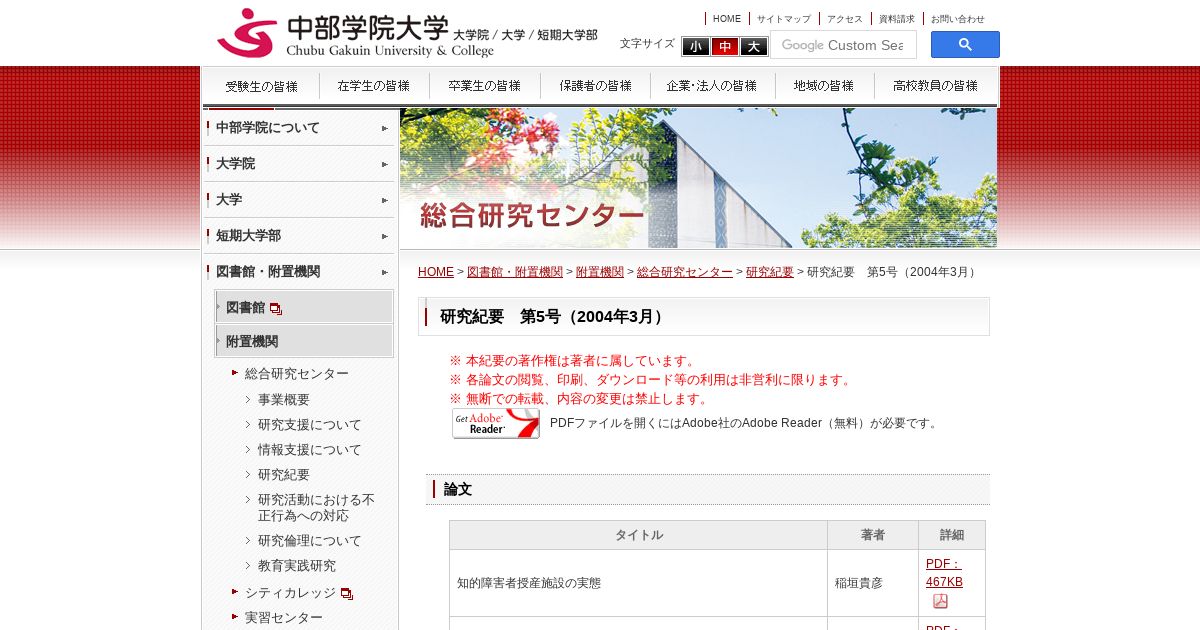Open the 受験生の皆様 navigation tab

pyautogui.click(x=261, y=86)
